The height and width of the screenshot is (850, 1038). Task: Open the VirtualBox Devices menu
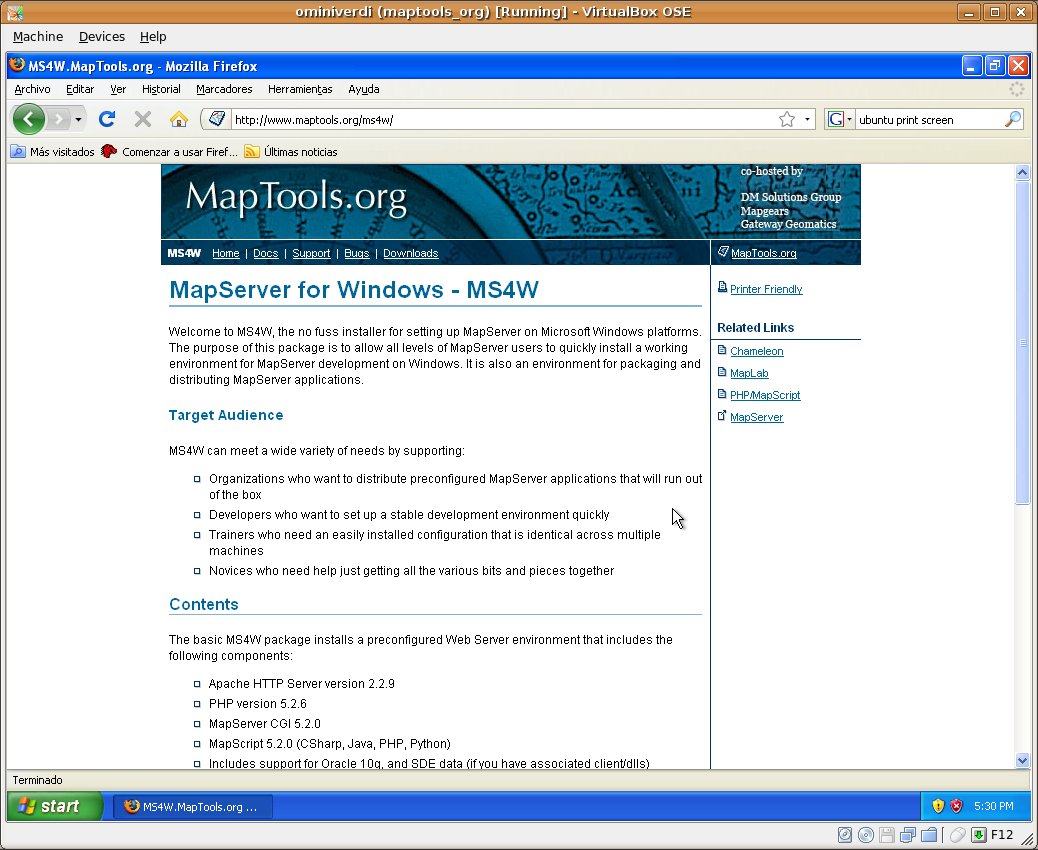pyautogui.click(x=102, y=37)
